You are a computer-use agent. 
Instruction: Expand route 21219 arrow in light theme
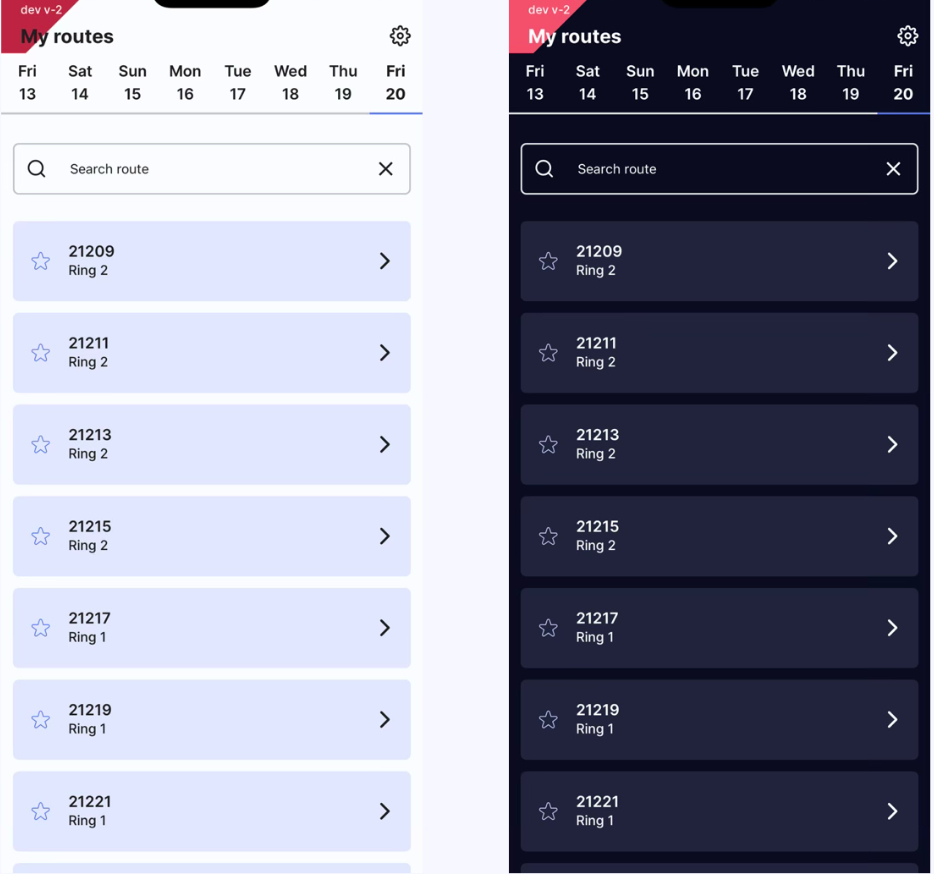[x=385, y=720]
